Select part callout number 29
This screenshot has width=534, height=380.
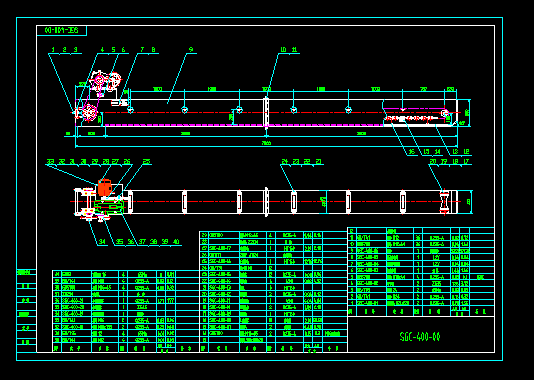pos(95,161)
